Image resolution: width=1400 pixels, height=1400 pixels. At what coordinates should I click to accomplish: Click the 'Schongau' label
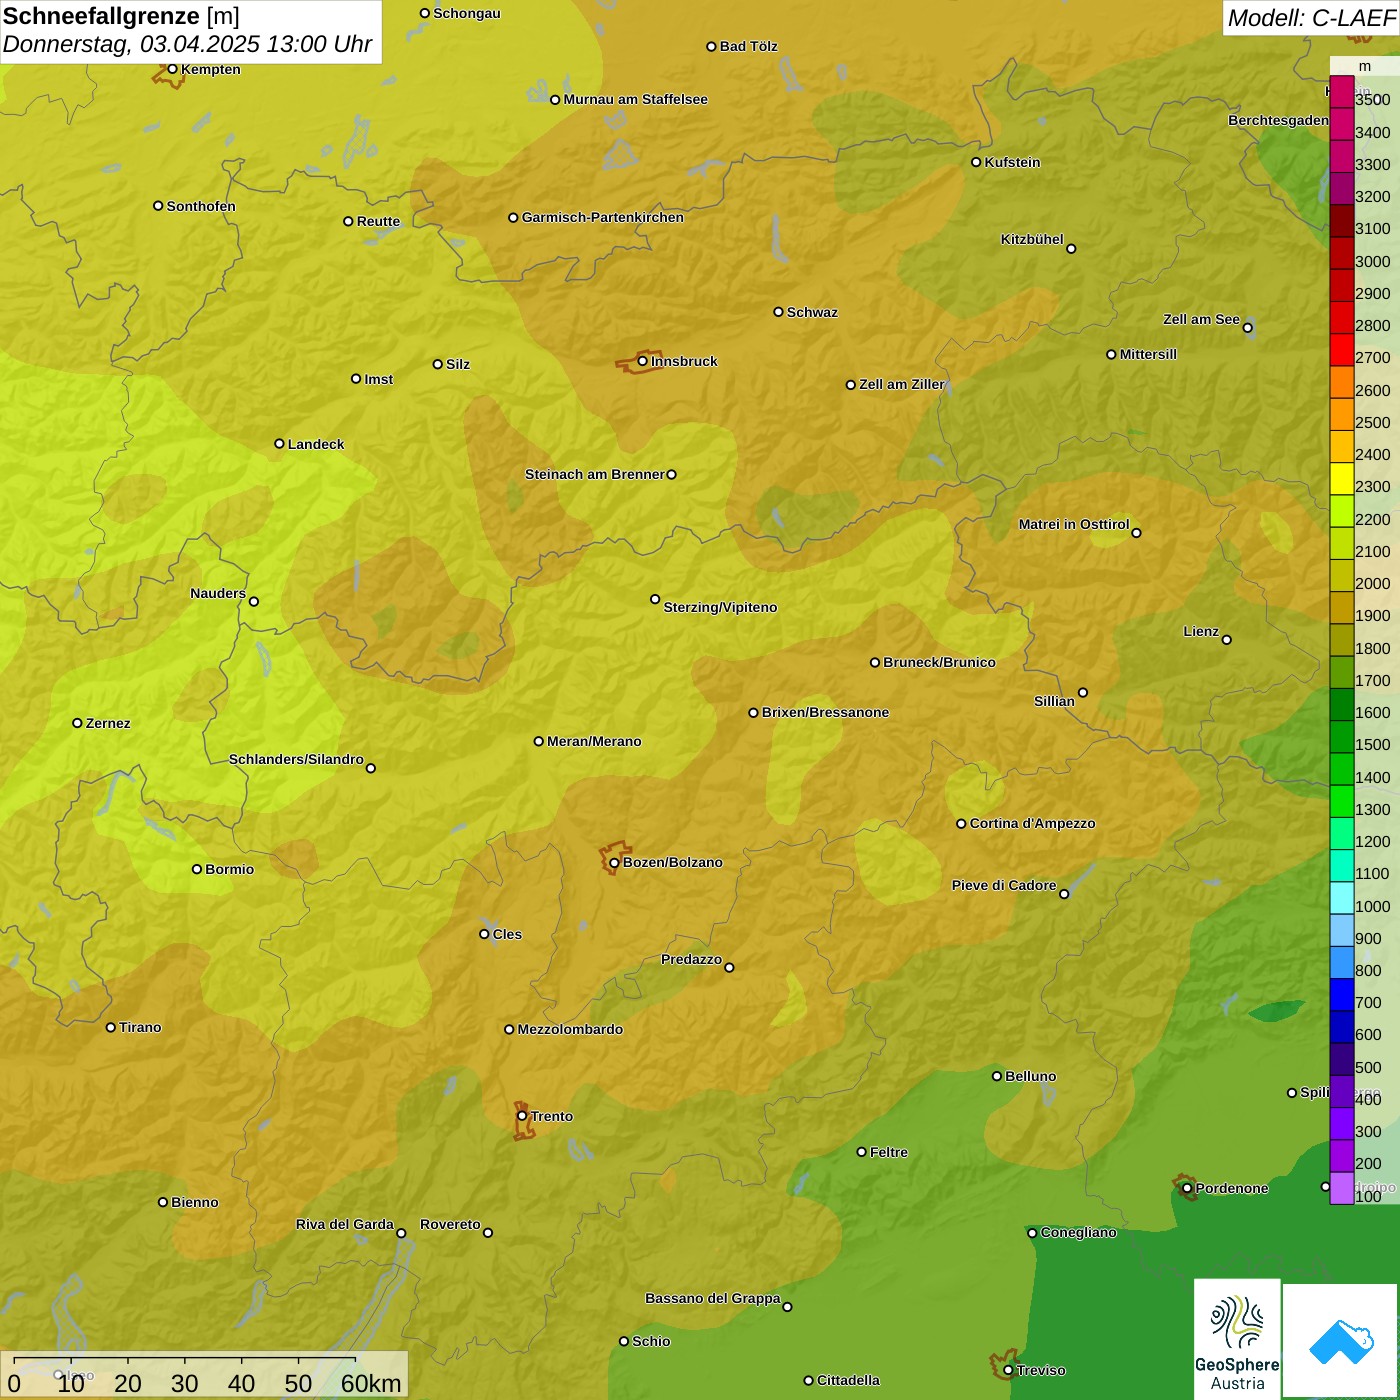pos(467,13)
